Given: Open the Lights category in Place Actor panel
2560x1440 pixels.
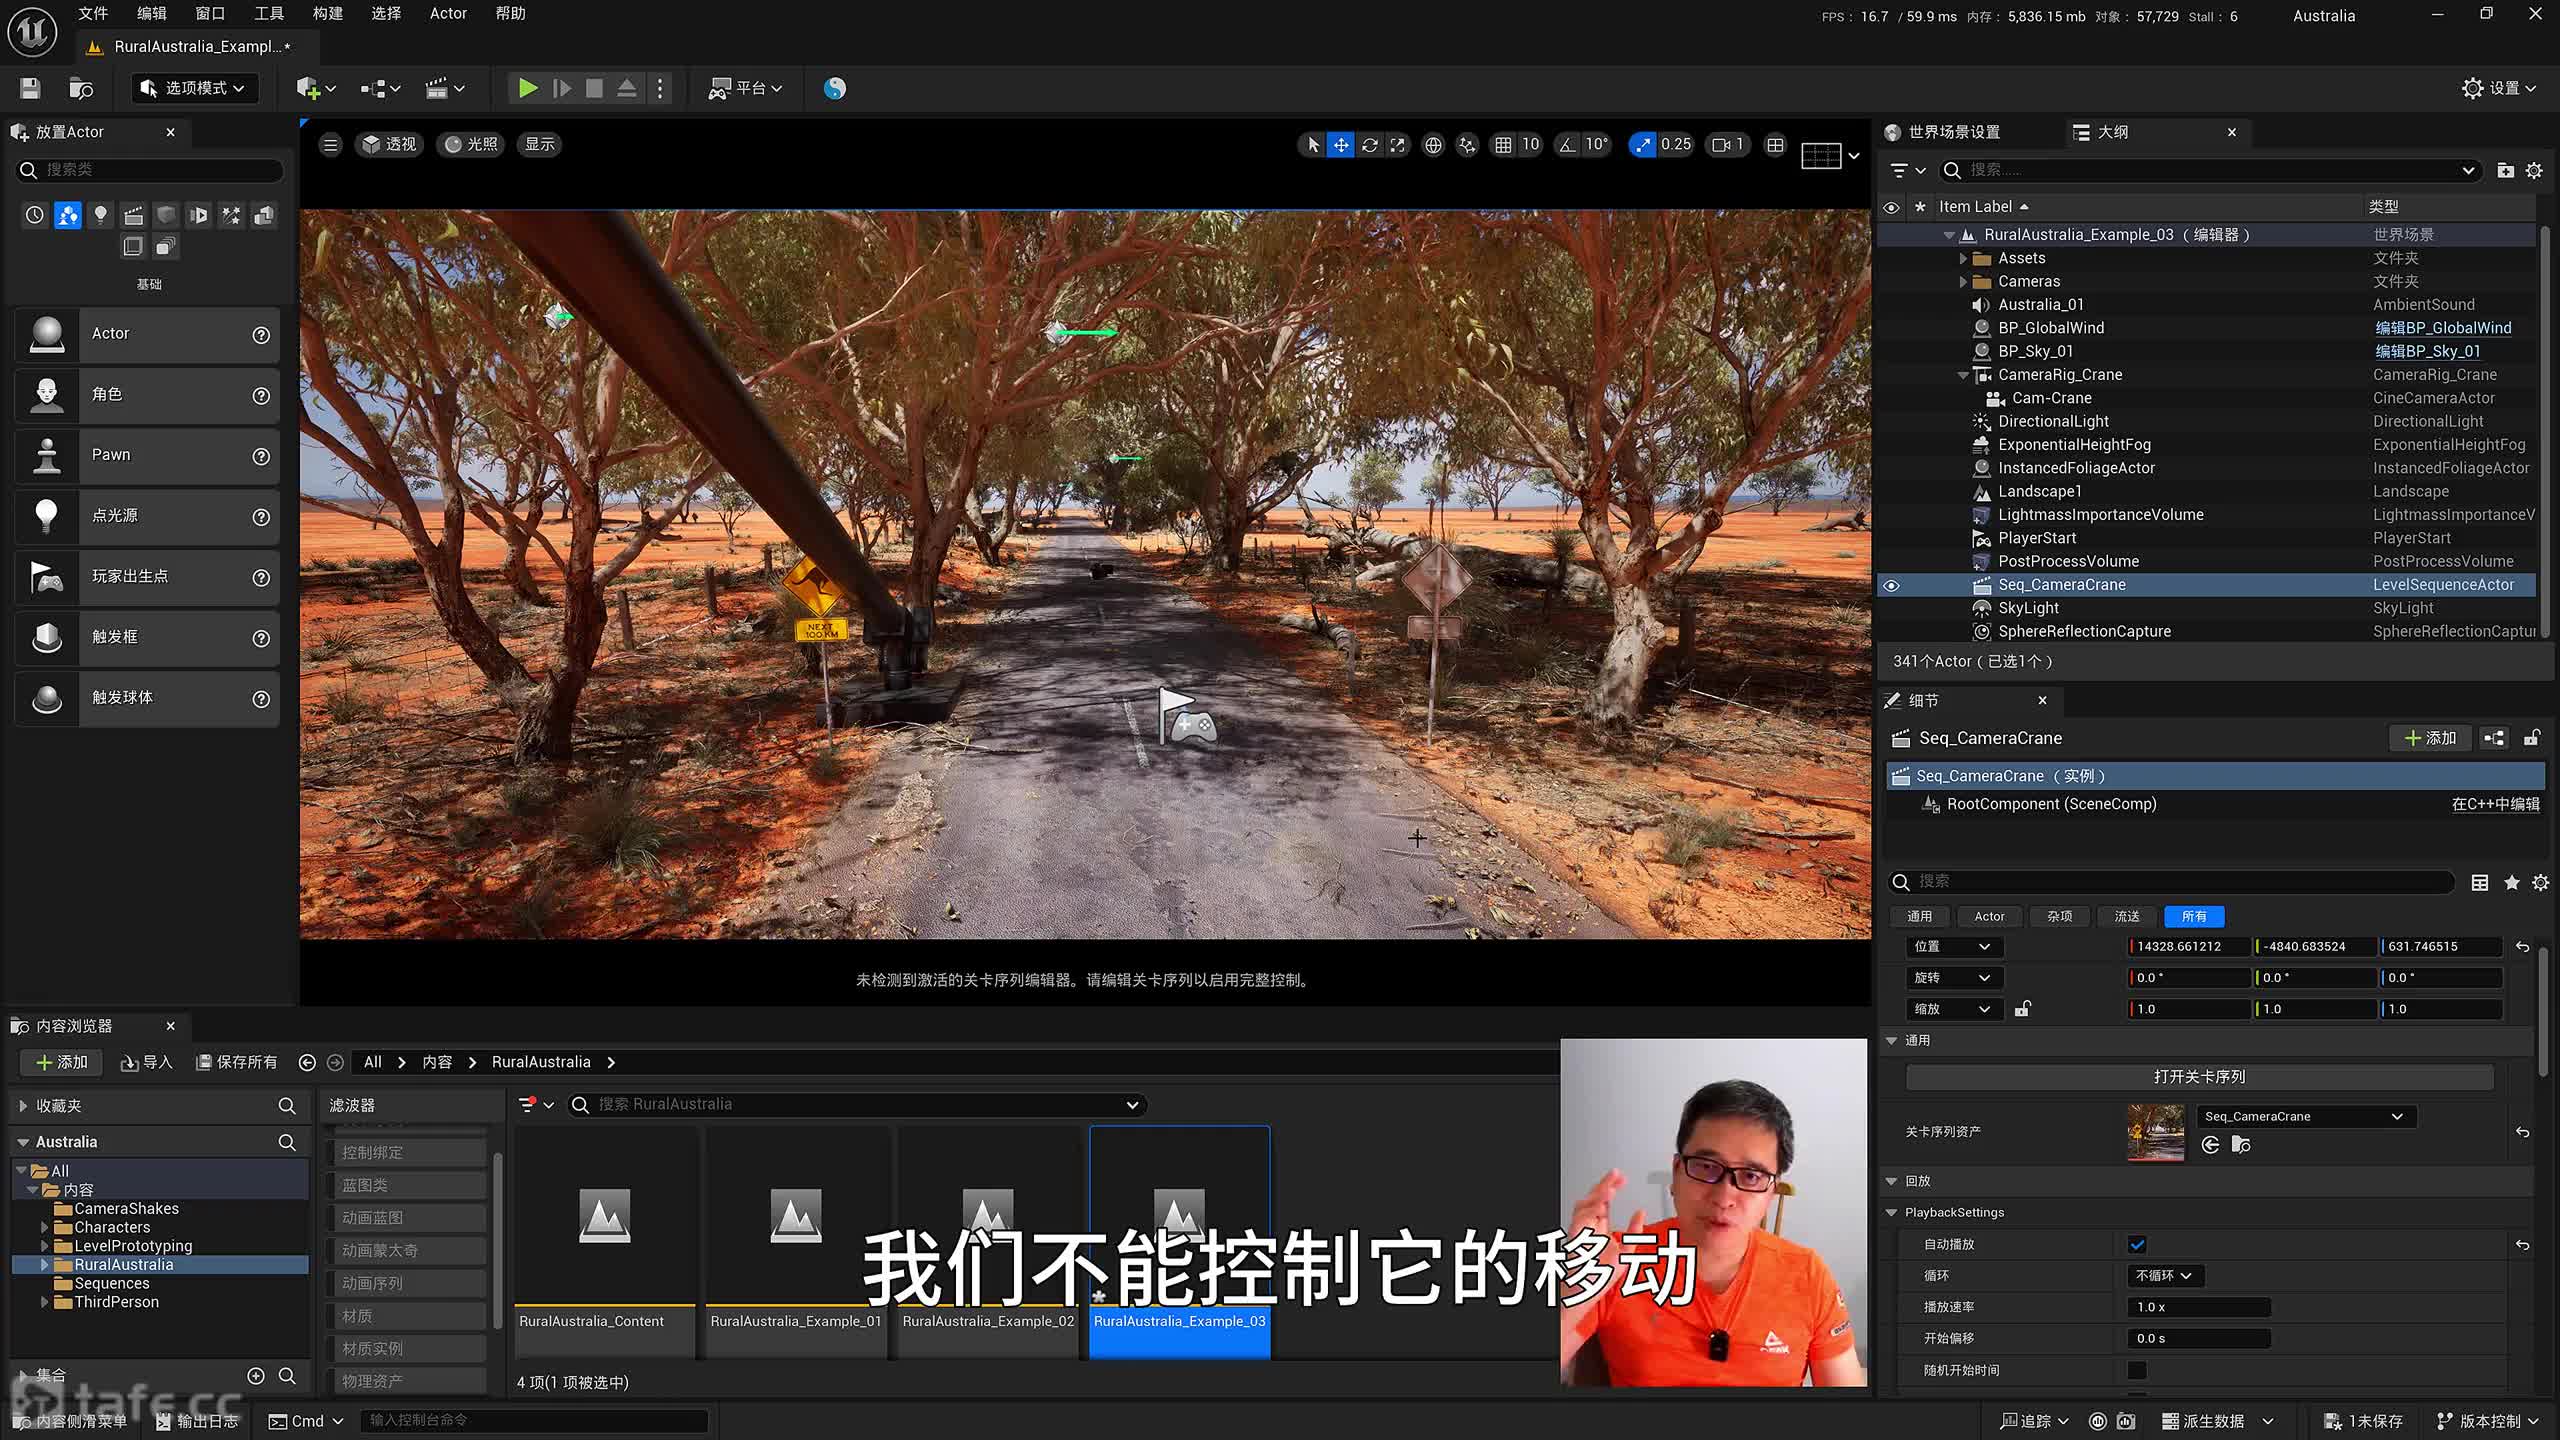Looking at the screenshot, I should [x=100, y=215].
